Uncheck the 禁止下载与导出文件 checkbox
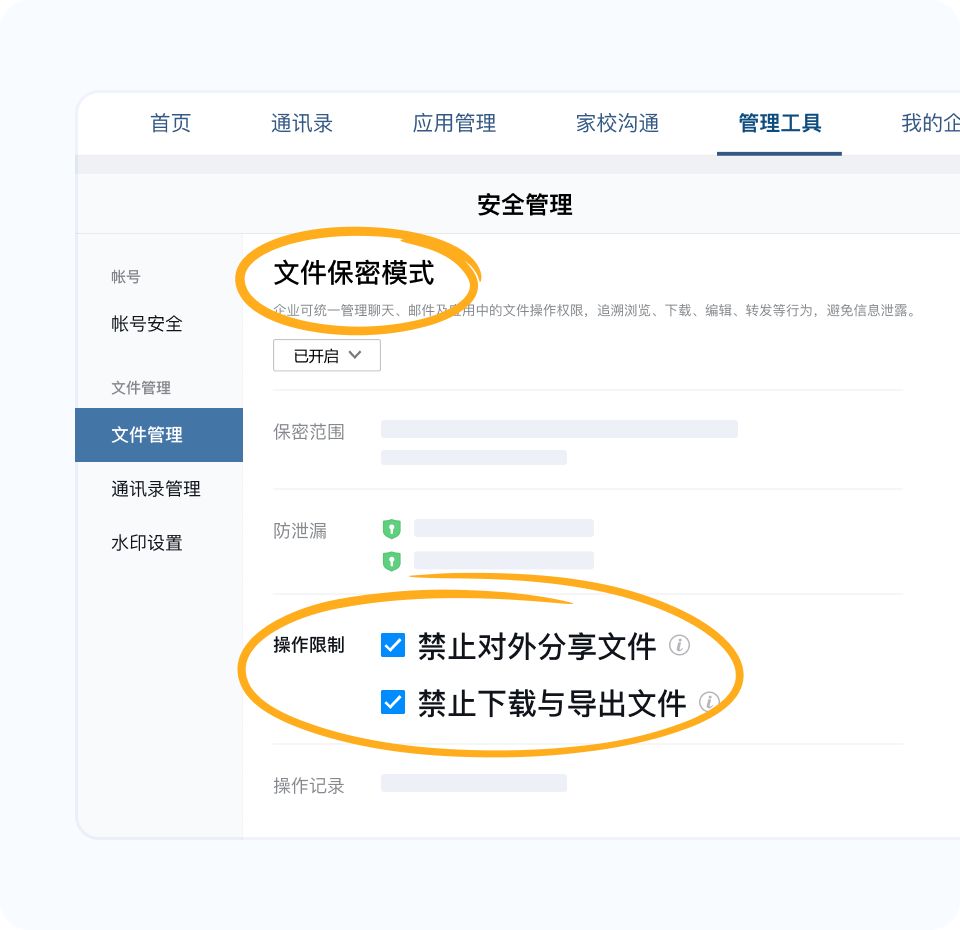The height and width of the screenshot is (930, 960). [x=390, y=704]
